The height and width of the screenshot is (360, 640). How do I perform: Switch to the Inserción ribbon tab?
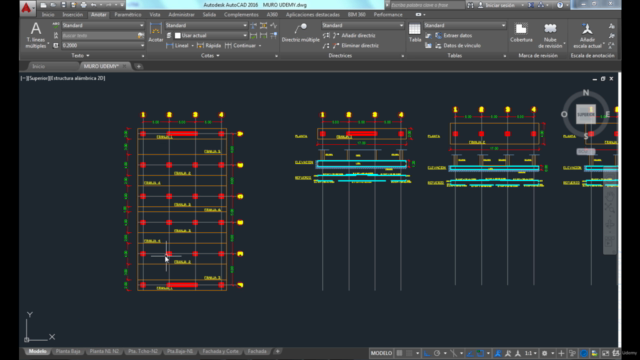point(72,15)
